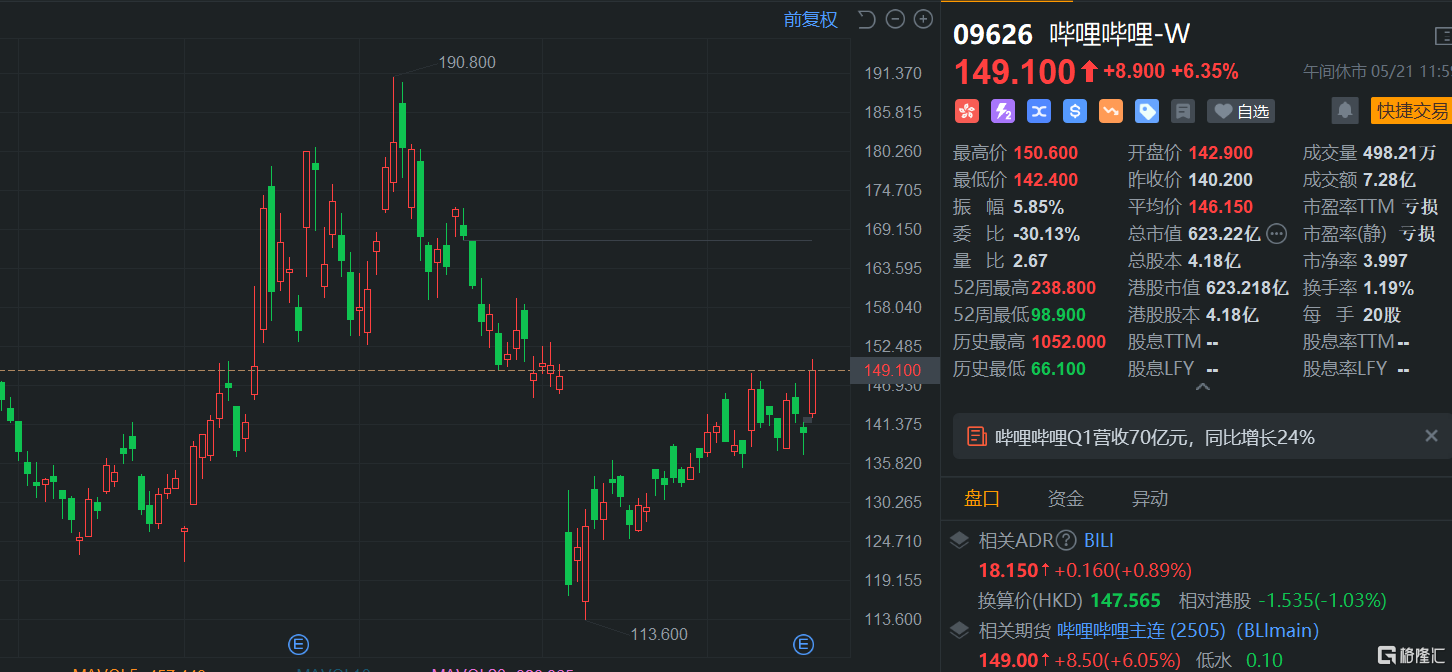Image resolution: width=1452 pixels, height=672 pixels.
Task: Click the 市净率 3.997 value
Action: click(1385, 261)
